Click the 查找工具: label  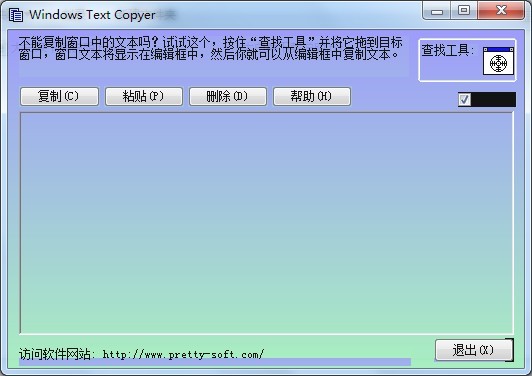coord(448,51)
